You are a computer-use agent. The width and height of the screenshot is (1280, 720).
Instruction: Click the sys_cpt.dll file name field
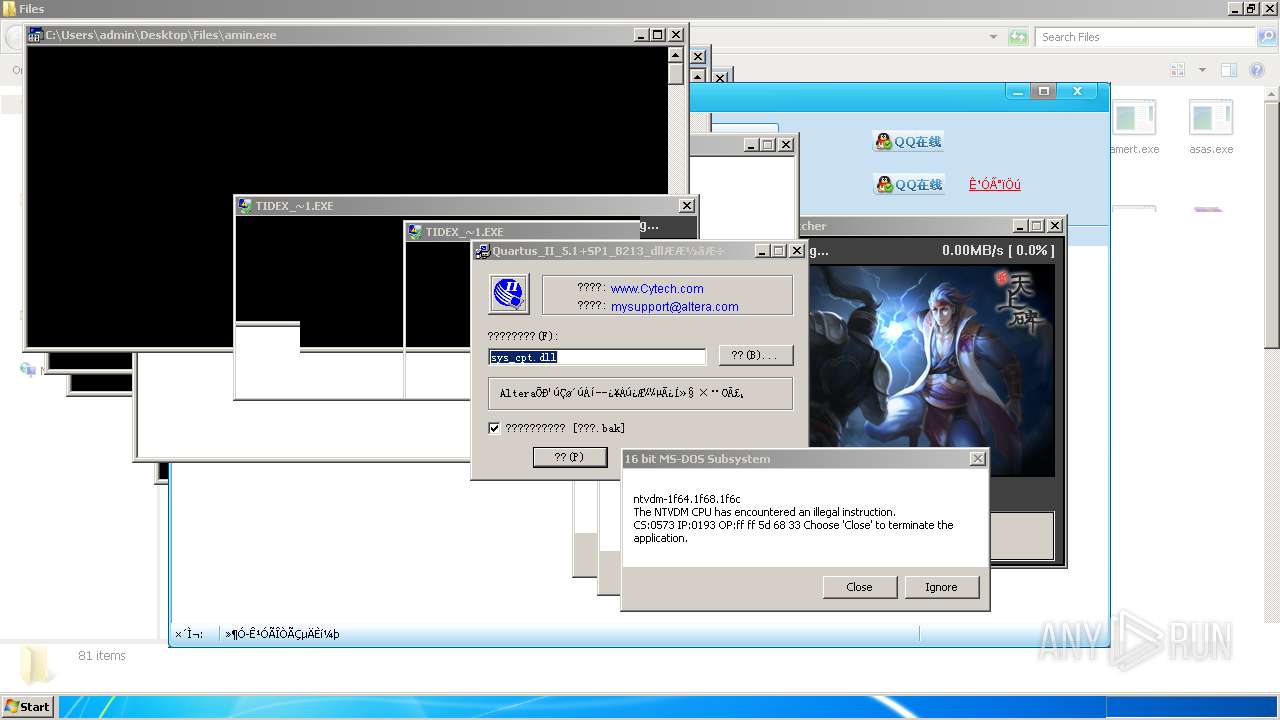[597, 357]
